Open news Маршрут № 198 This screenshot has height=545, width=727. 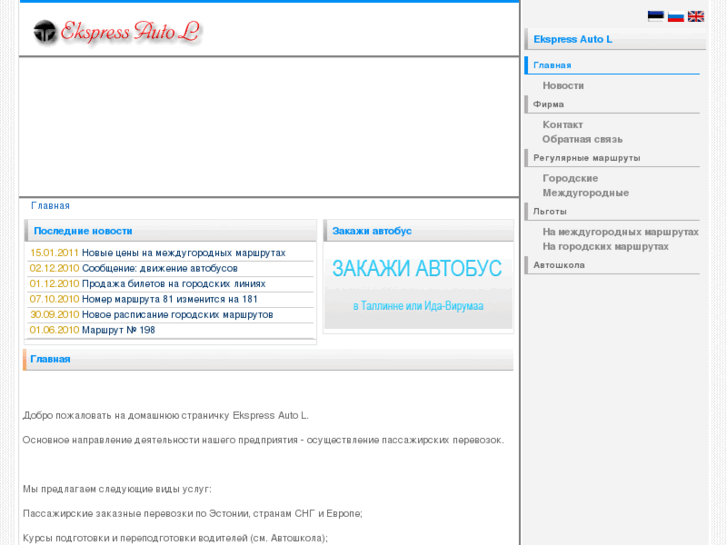pyautogui.click(x=118, y=330)
